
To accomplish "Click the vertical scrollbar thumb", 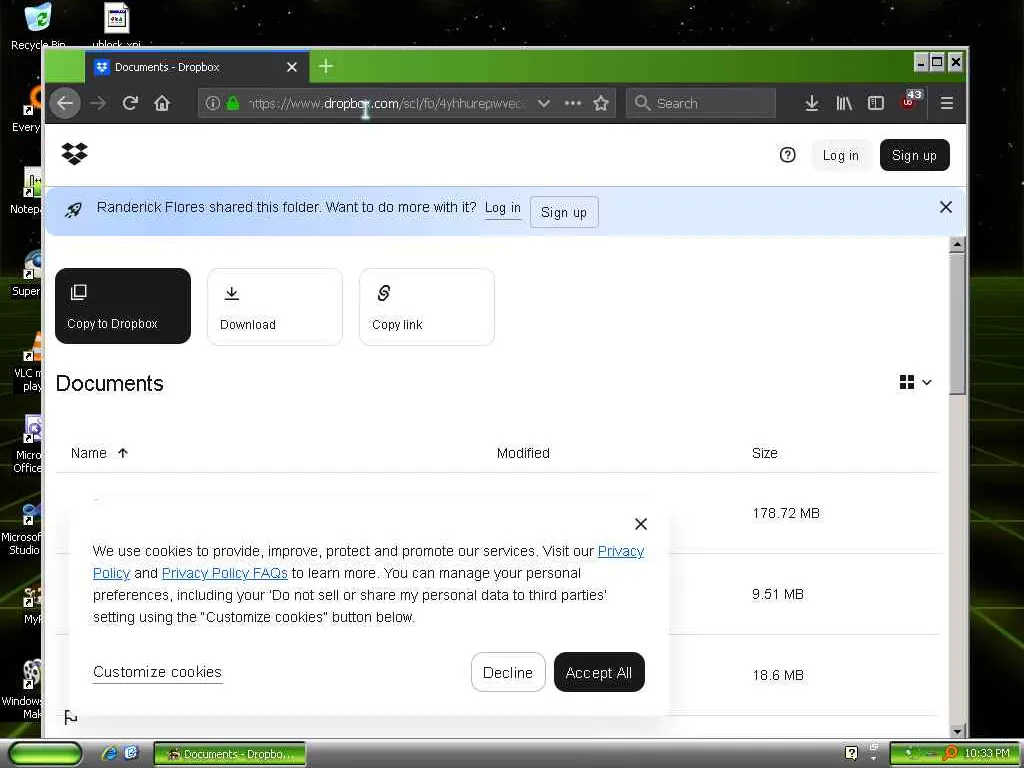I will point(957,324).
